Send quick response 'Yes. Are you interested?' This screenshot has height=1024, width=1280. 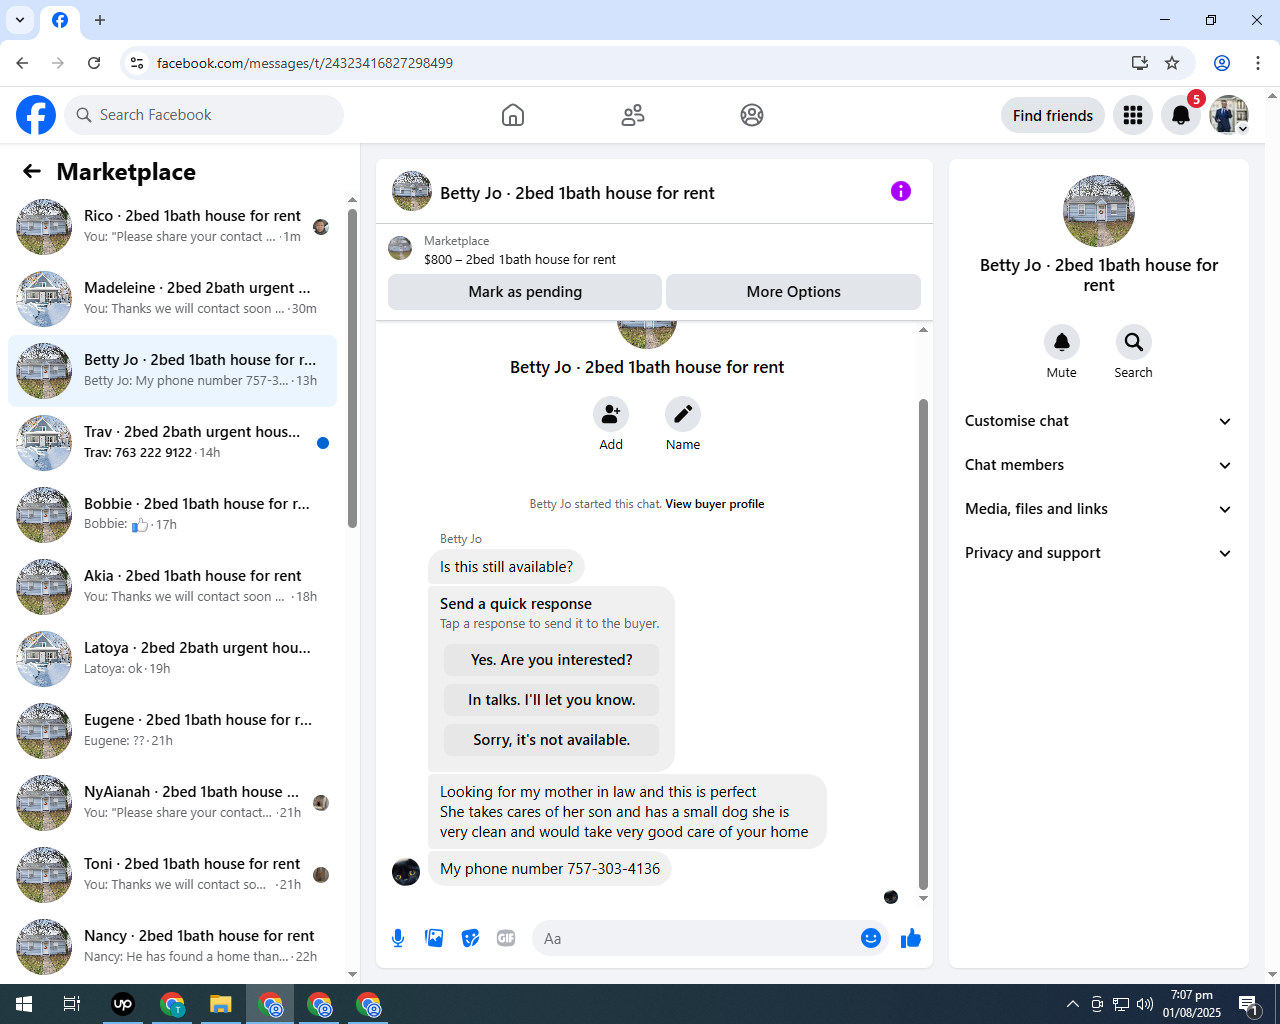tap(552, 660)
